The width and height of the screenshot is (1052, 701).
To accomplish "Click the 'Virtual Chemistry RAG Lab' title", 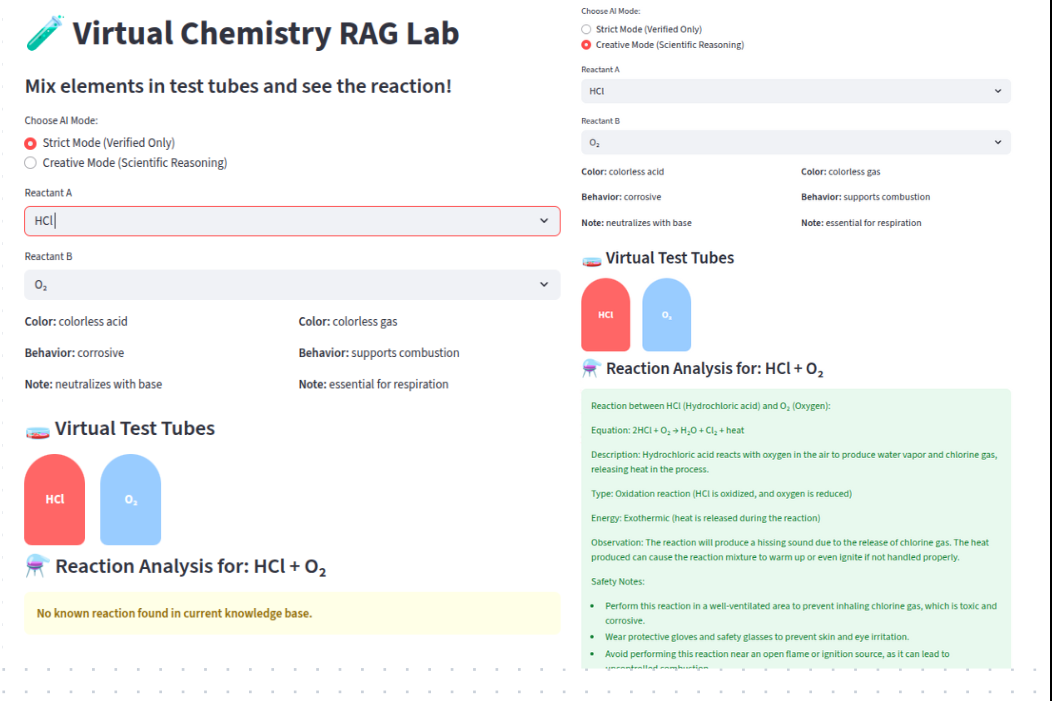I will coord(265,34).
